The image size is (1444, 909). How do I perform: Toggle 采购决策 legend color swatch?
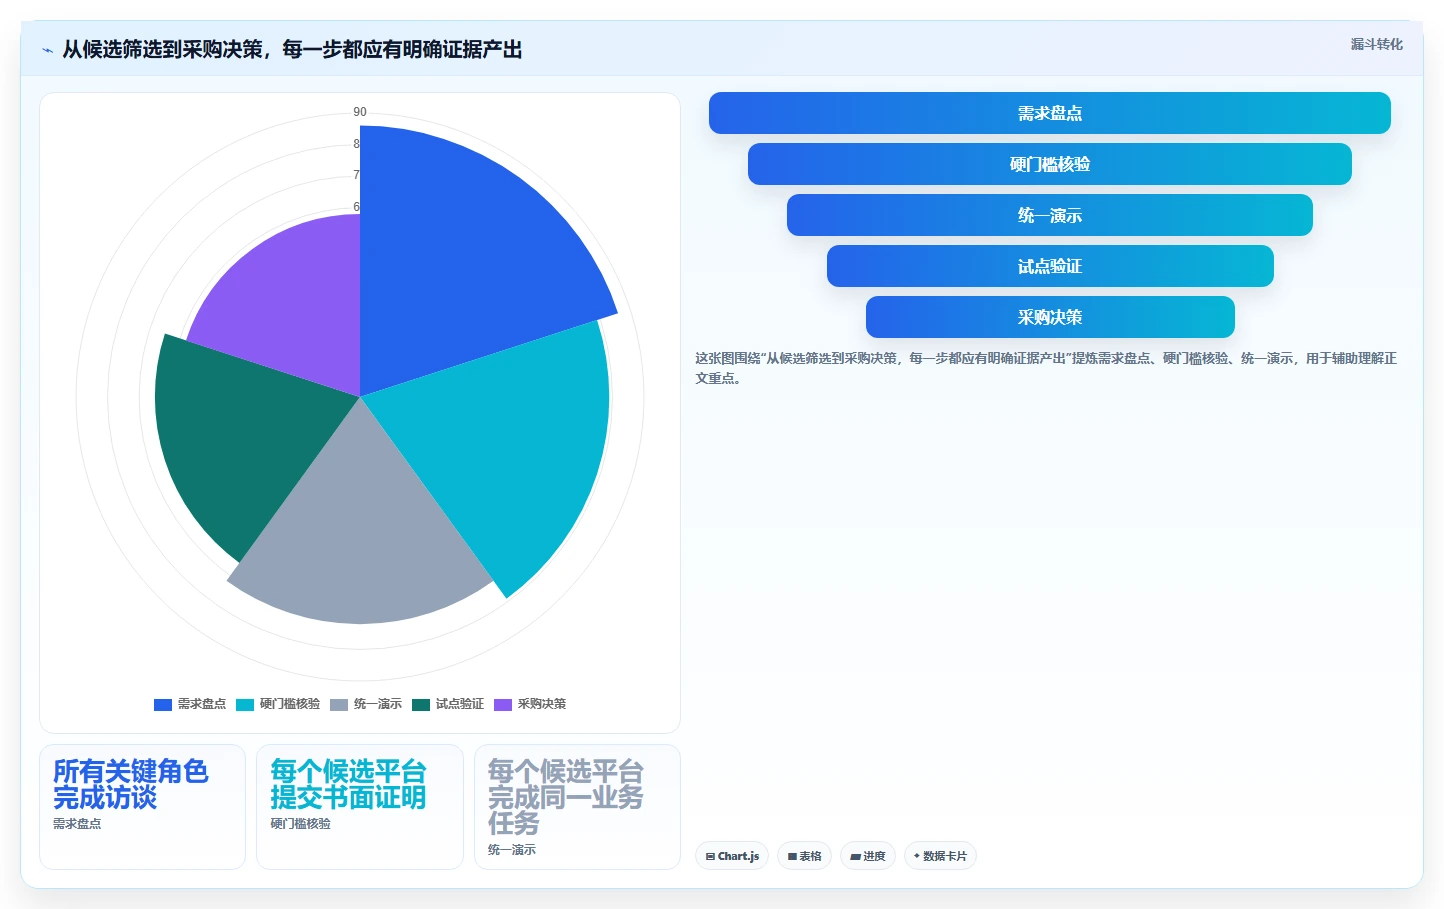(503, 704)
